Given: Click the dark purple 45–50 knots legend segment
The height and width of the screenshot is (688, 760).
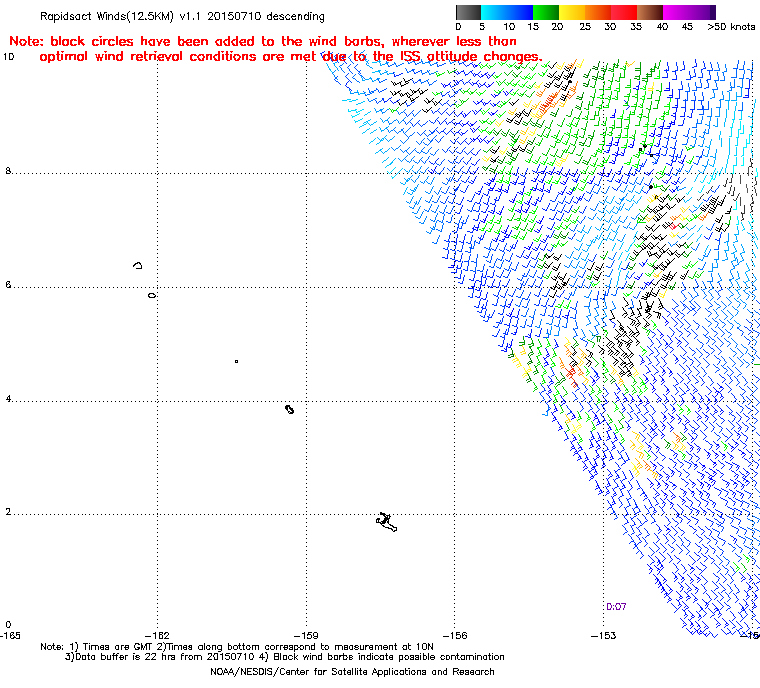Looking at the screenshot, I should pyautogui.click(x=702, y=12).
